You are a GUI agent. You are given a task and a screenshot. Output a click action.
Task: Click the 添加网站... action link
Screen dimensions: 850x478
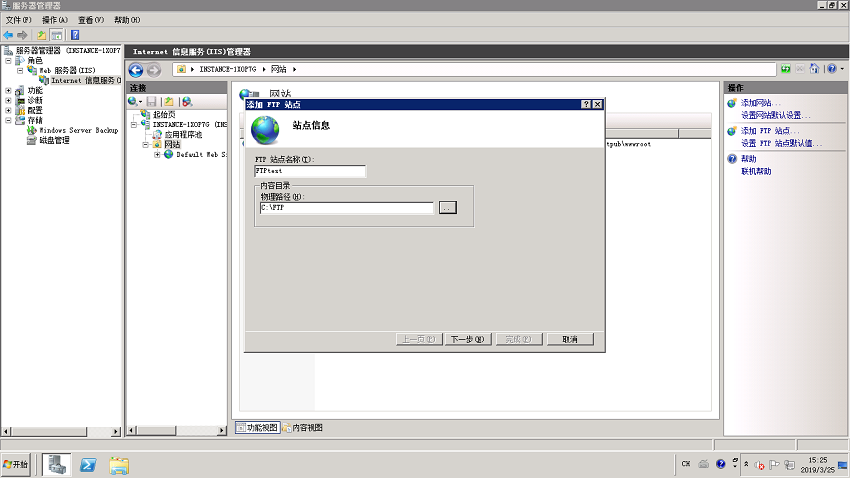[761, 102]
